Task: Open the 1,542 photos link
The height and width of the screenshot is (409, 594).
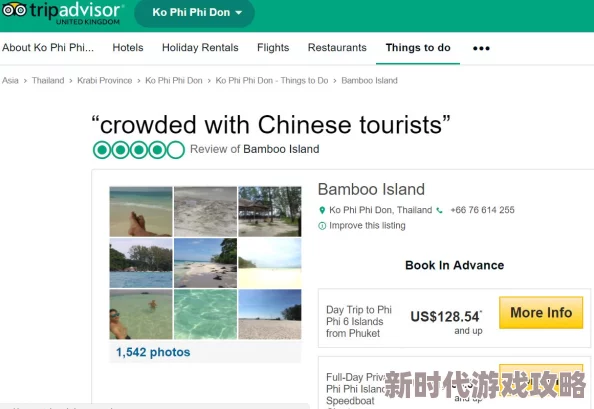Action: tap(153, 353)
